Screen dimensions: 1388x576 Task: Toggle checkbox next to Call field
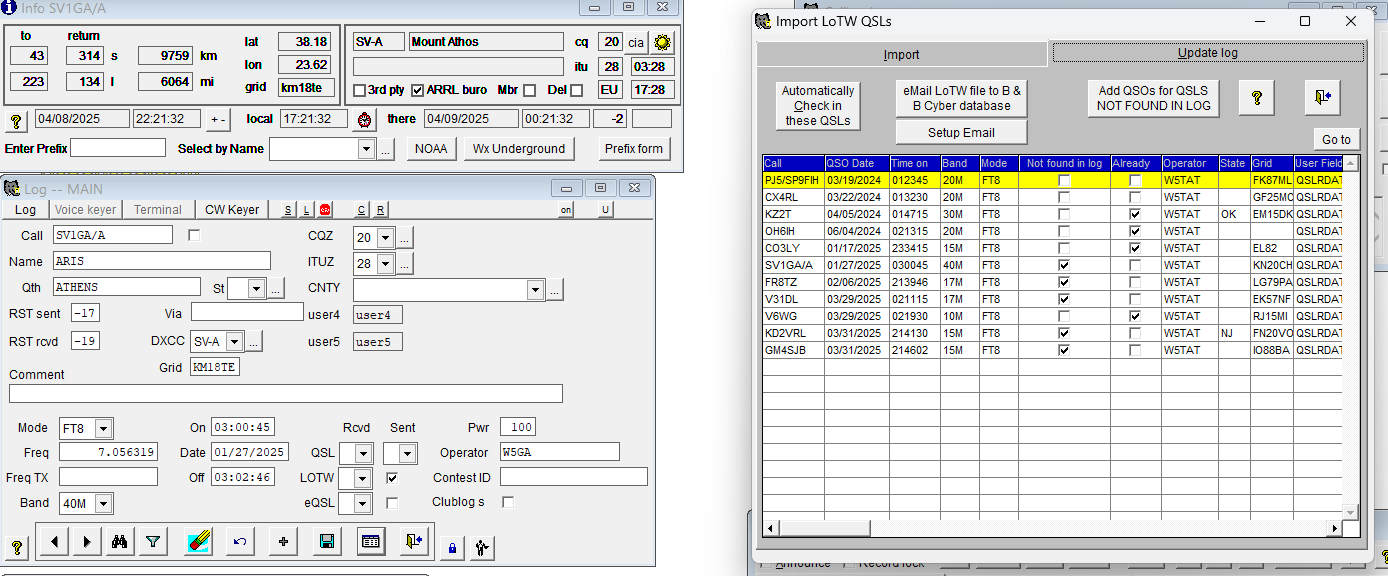point(194,235)
